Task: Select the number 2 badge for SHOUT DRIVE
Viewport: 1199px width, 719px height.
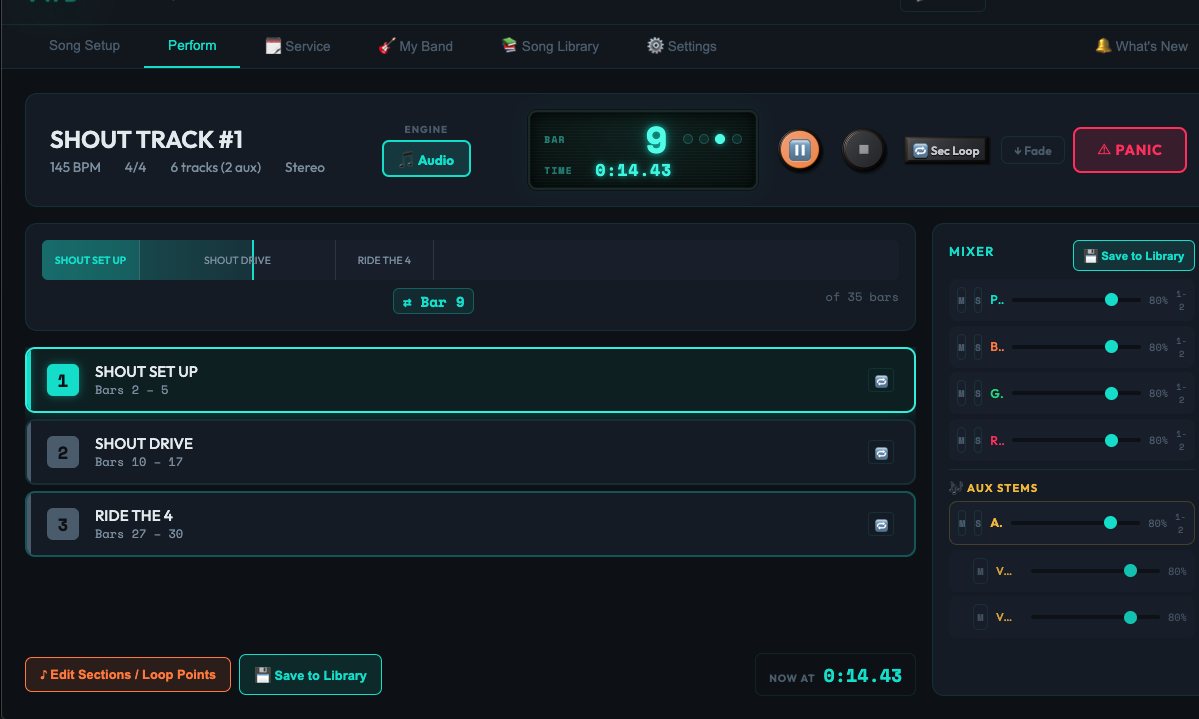Action: 63,453
